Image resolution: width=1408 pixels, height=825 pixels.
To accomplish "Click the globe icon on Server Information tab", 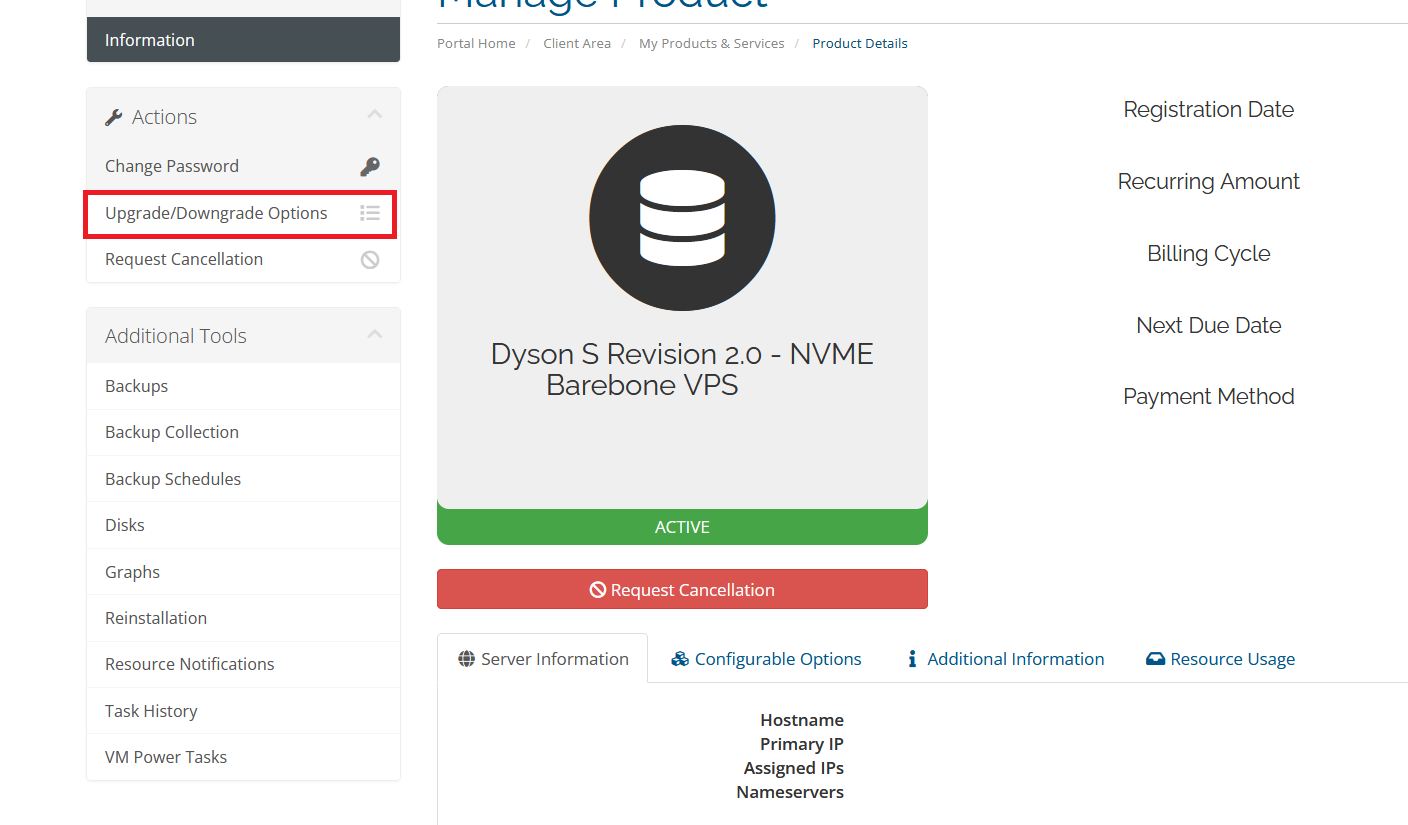I will click(466, 659).
